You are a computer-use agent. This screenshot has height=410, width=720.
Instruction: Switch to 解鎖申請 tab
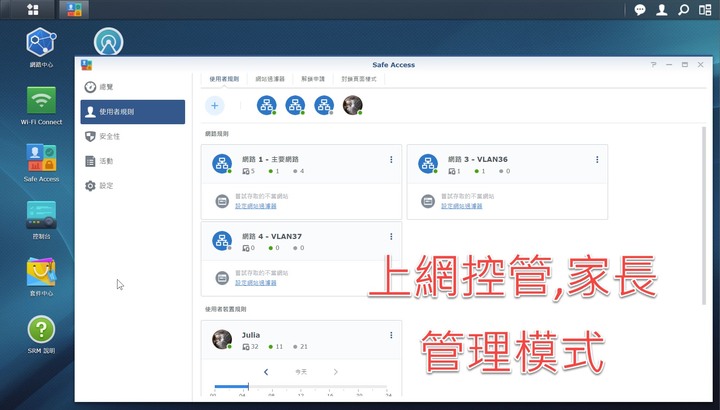click(x=313, y=79)
